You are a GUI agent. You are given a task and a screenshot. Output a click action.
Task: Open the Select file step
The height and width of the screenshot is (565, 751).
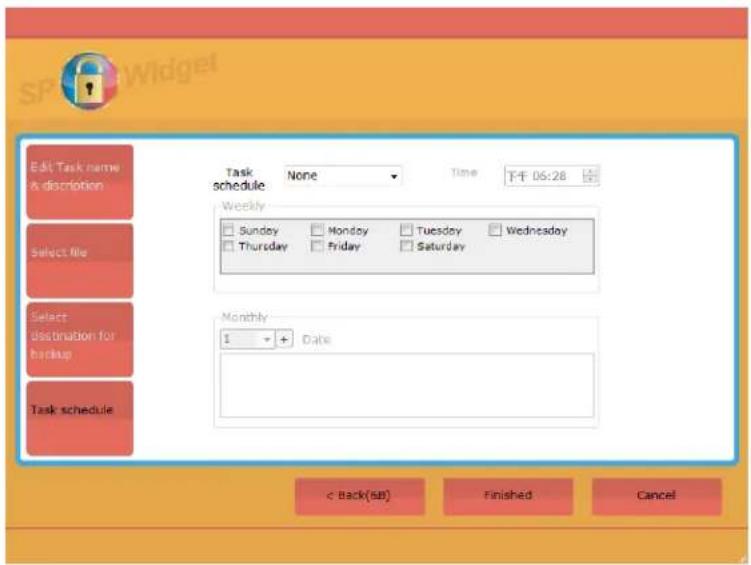point(80,260)
